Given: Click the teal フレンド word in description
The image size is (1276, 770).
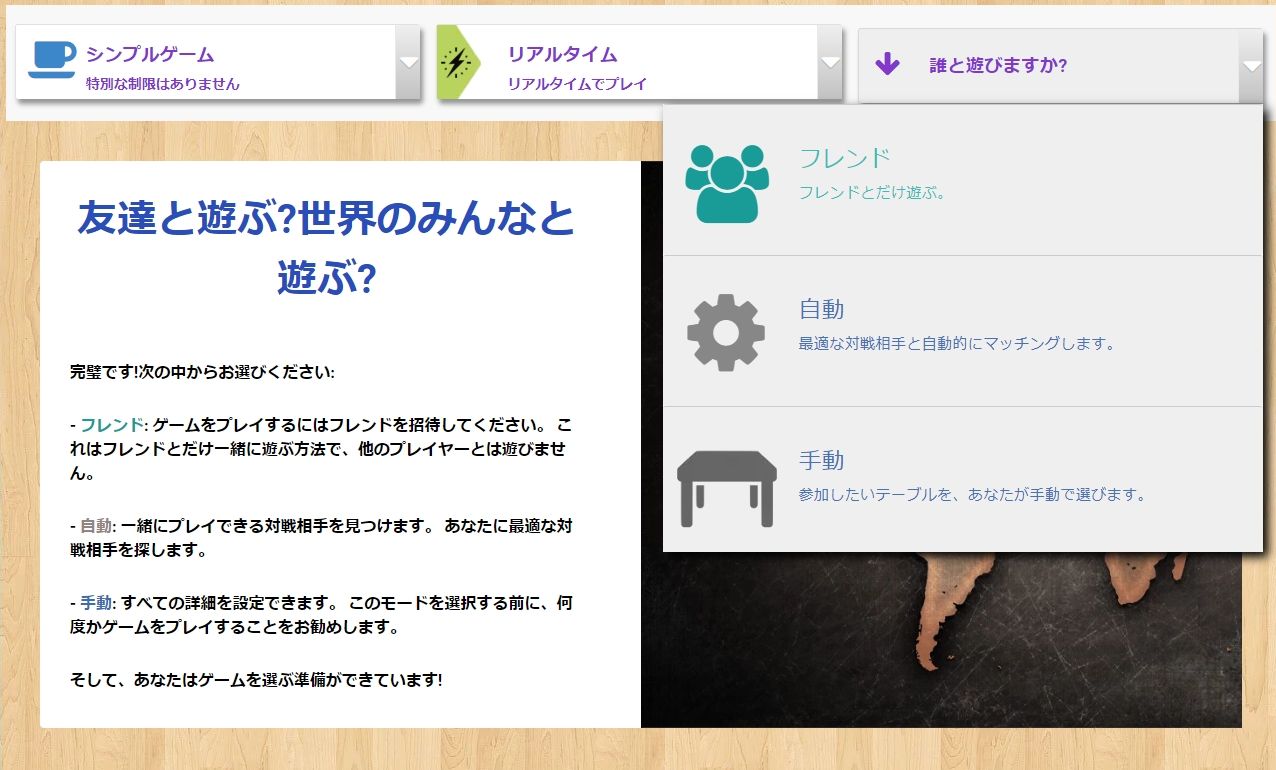Looking at the screenshot, I should tap(112, 423).
